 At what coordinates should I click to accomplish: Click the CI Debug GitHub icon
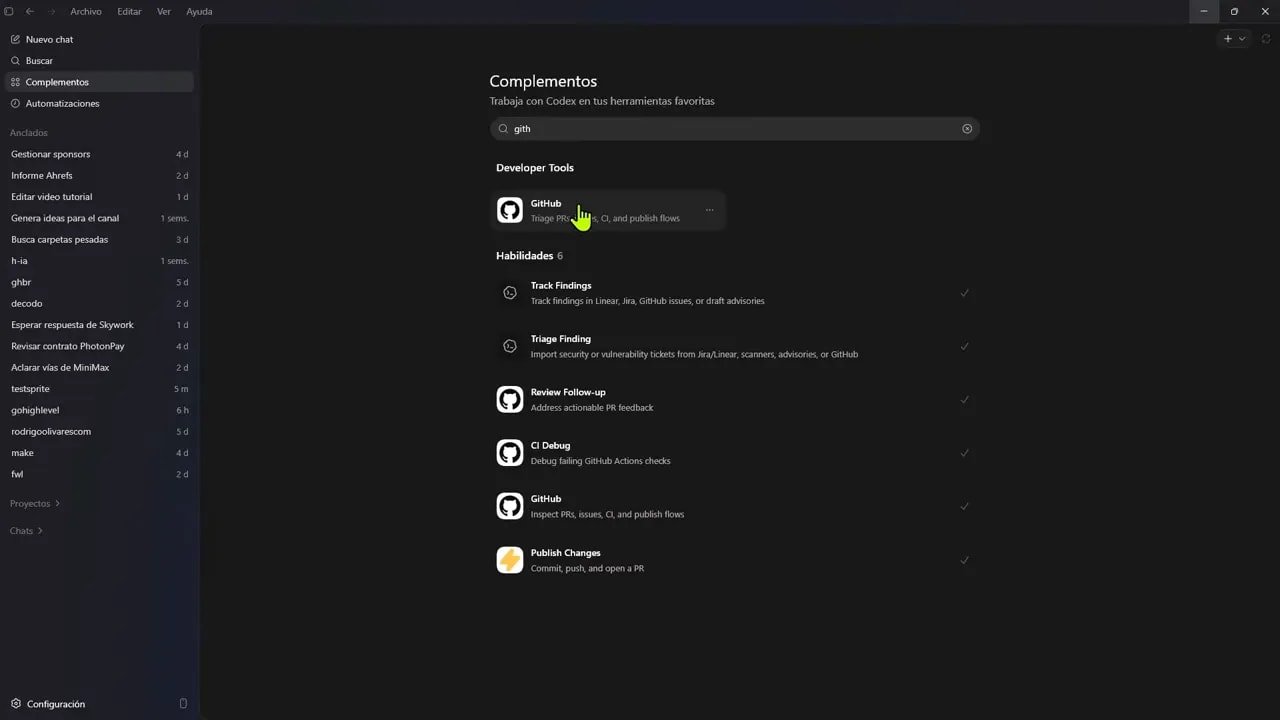(x=510, y=453)
